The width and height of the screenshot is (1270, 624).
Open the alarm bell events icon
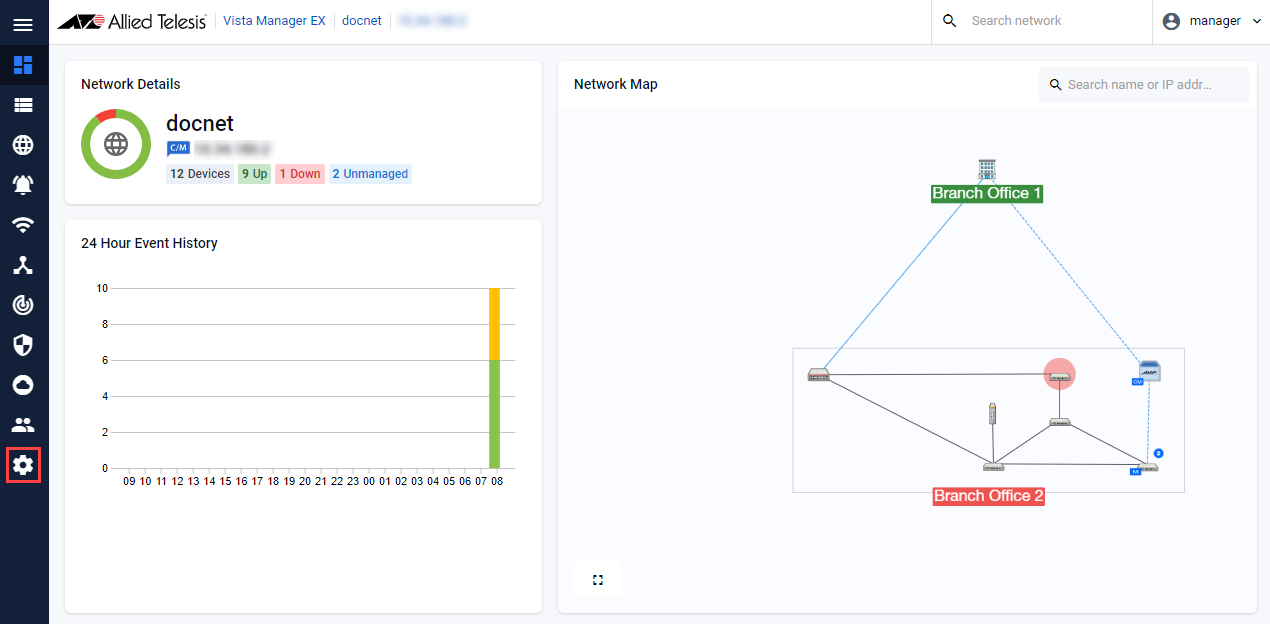(x=23, y=185)
